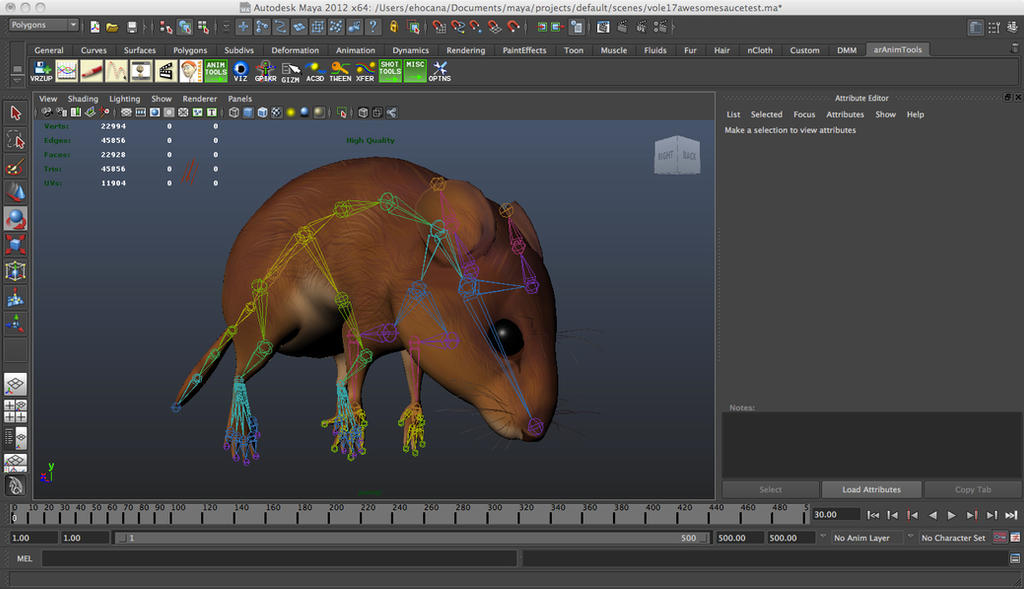Screen dimensions: 1024x589
Task: Click the SHOT TOOLS green shelf button
Action: (390, 71)
